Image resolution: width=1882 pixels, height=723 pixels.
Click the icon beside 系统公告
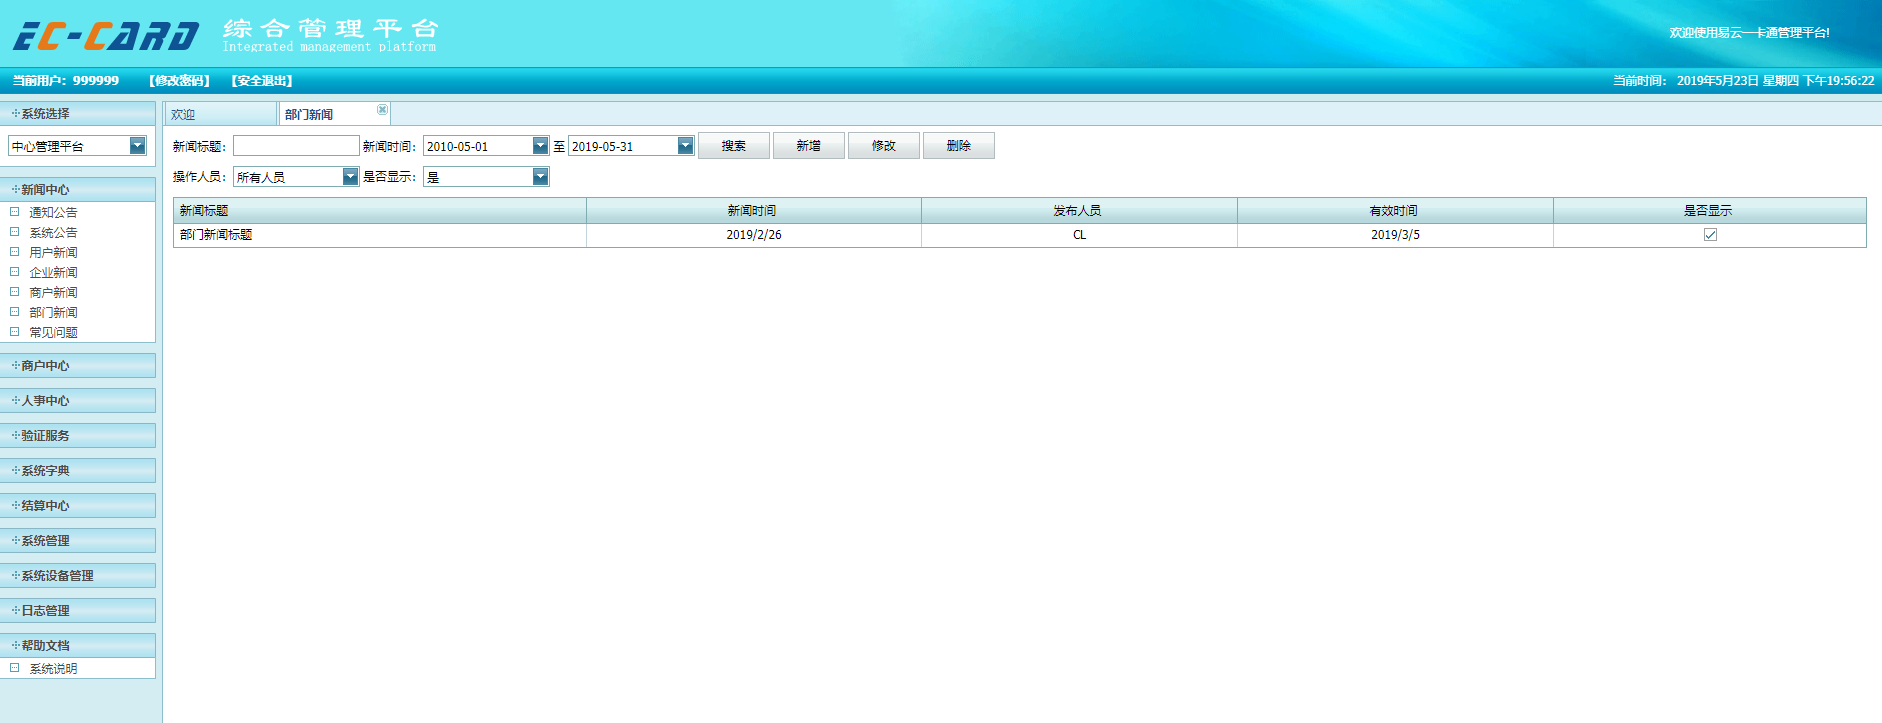(x=15, y=232)
